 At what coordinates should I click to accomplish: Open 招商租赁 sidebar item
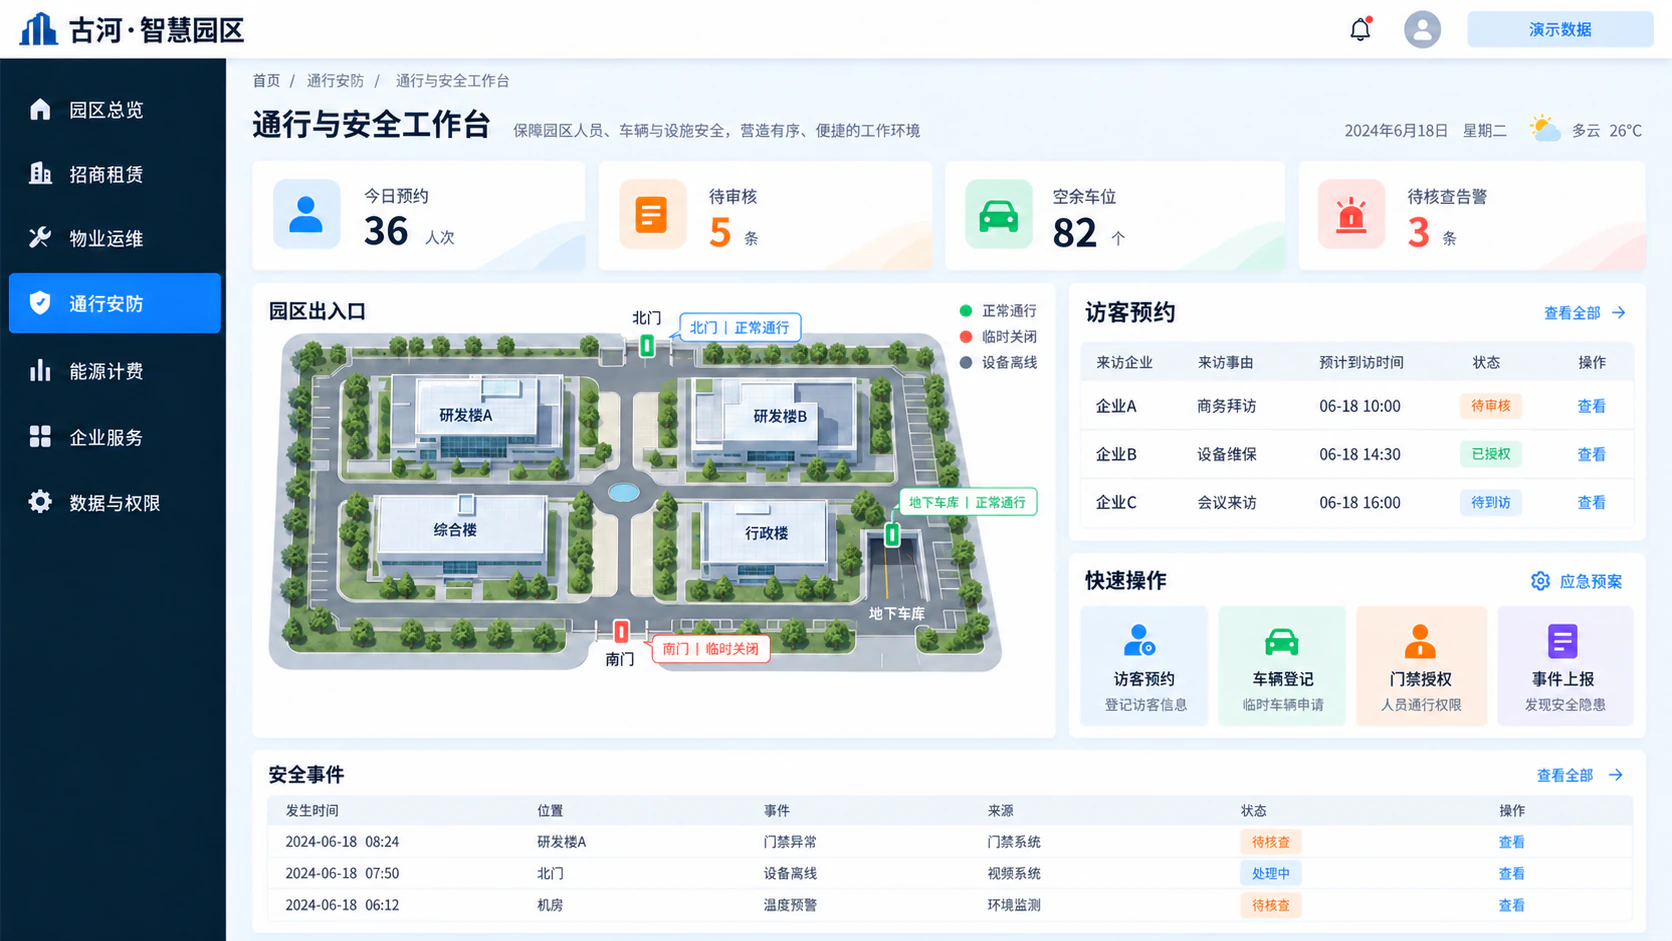pyautogui.click(x=115, y=174)
